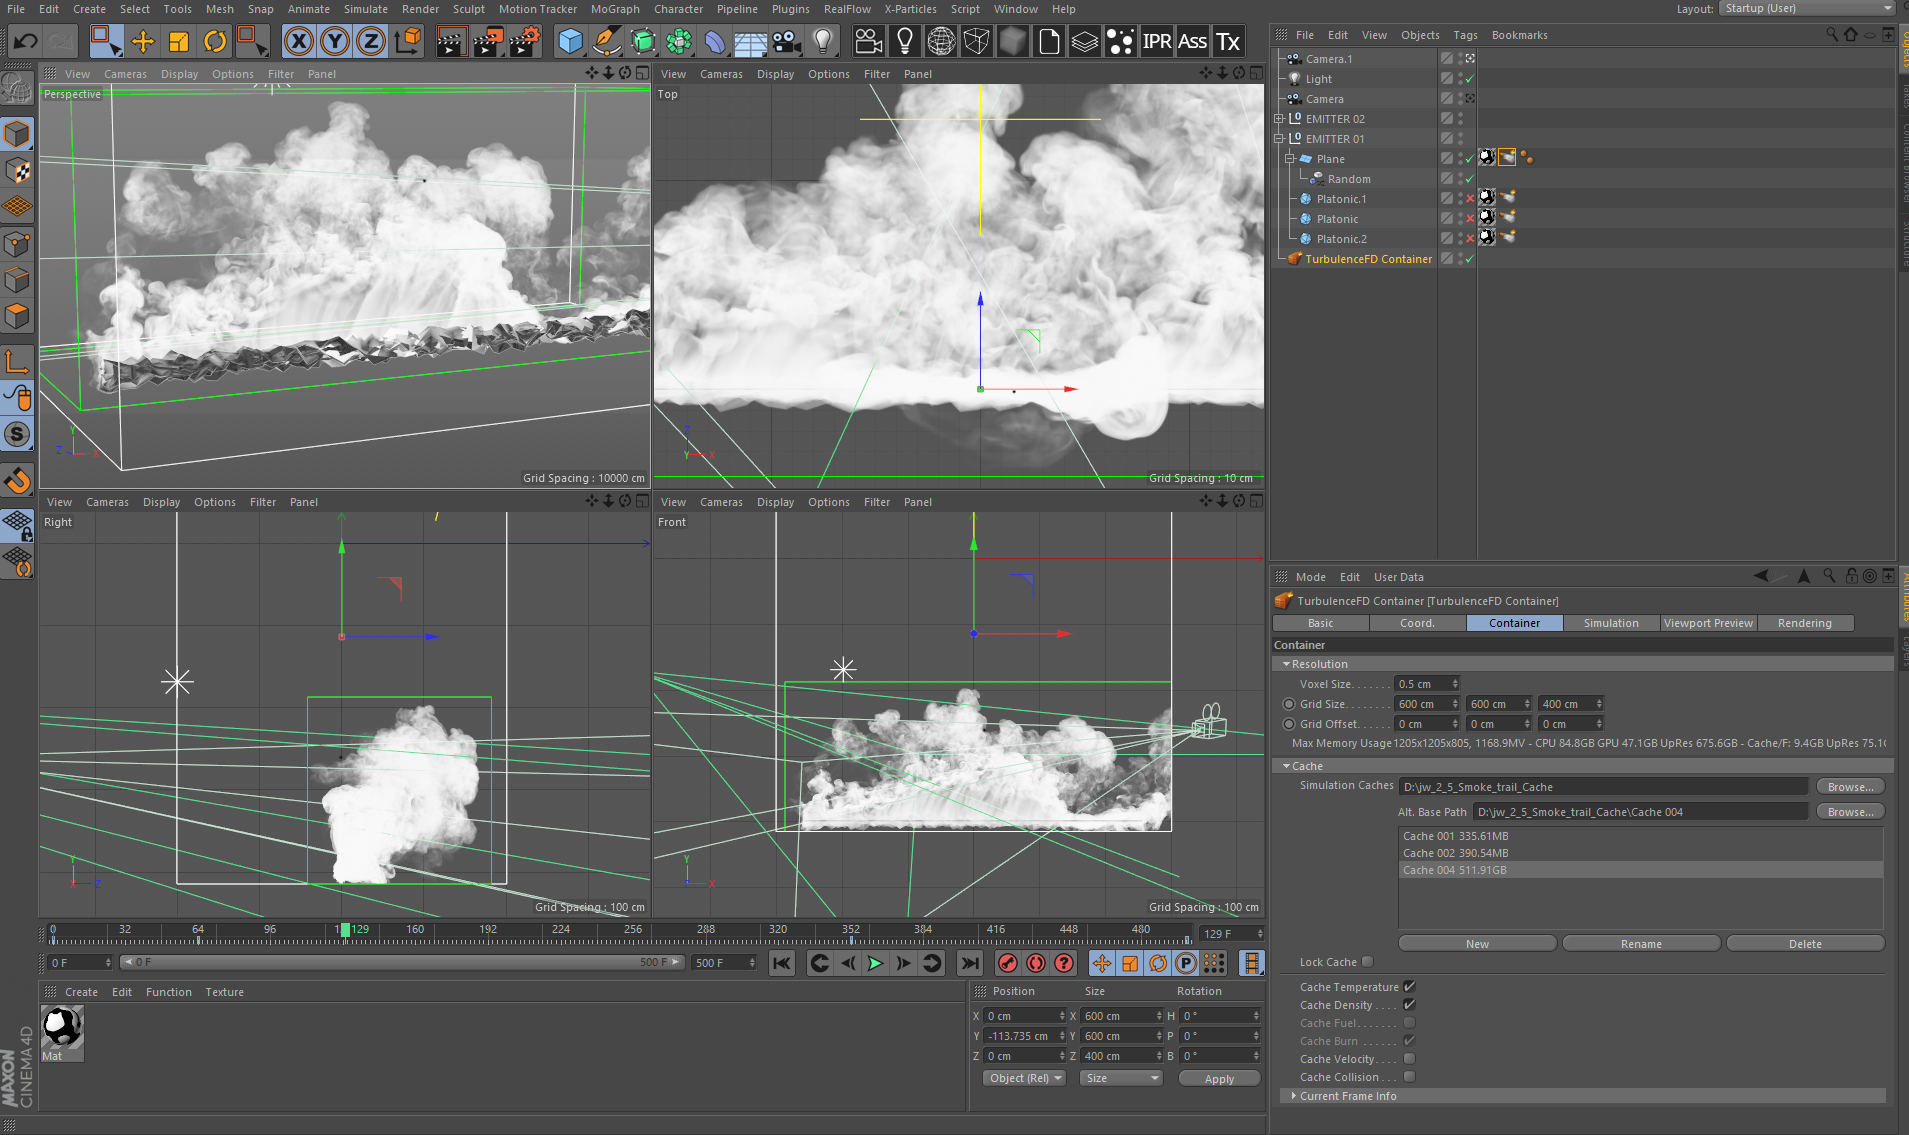1909x1135 pixels.
Task: Click the IPR render icon
Action: [x=1156, y=41]
